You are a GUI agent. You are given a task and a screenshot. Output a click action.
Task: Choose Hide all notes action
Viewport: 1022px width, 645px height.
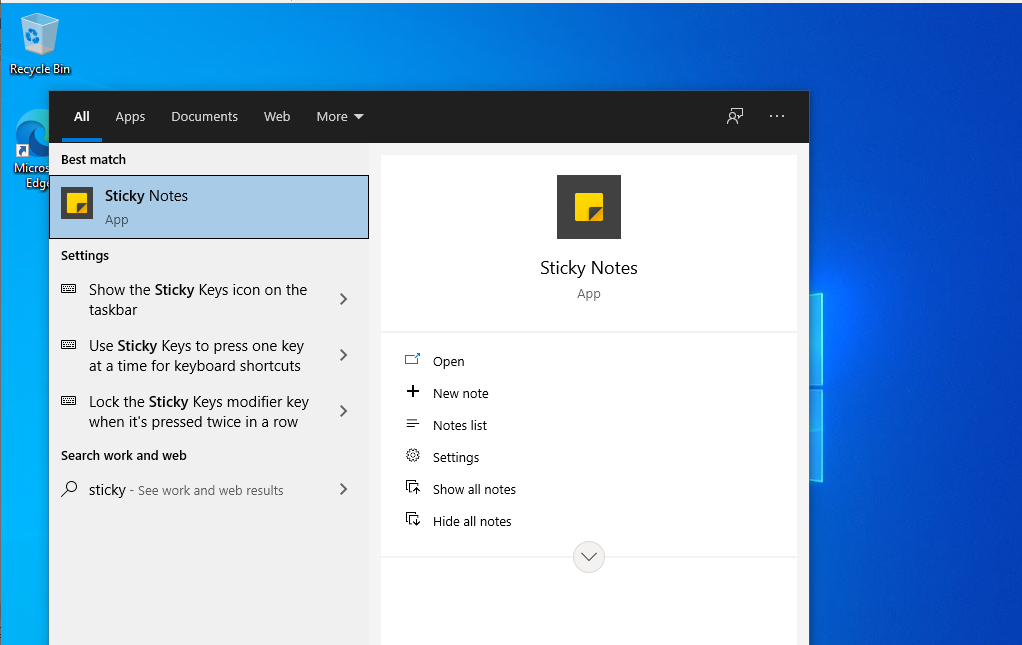(473, 521)
